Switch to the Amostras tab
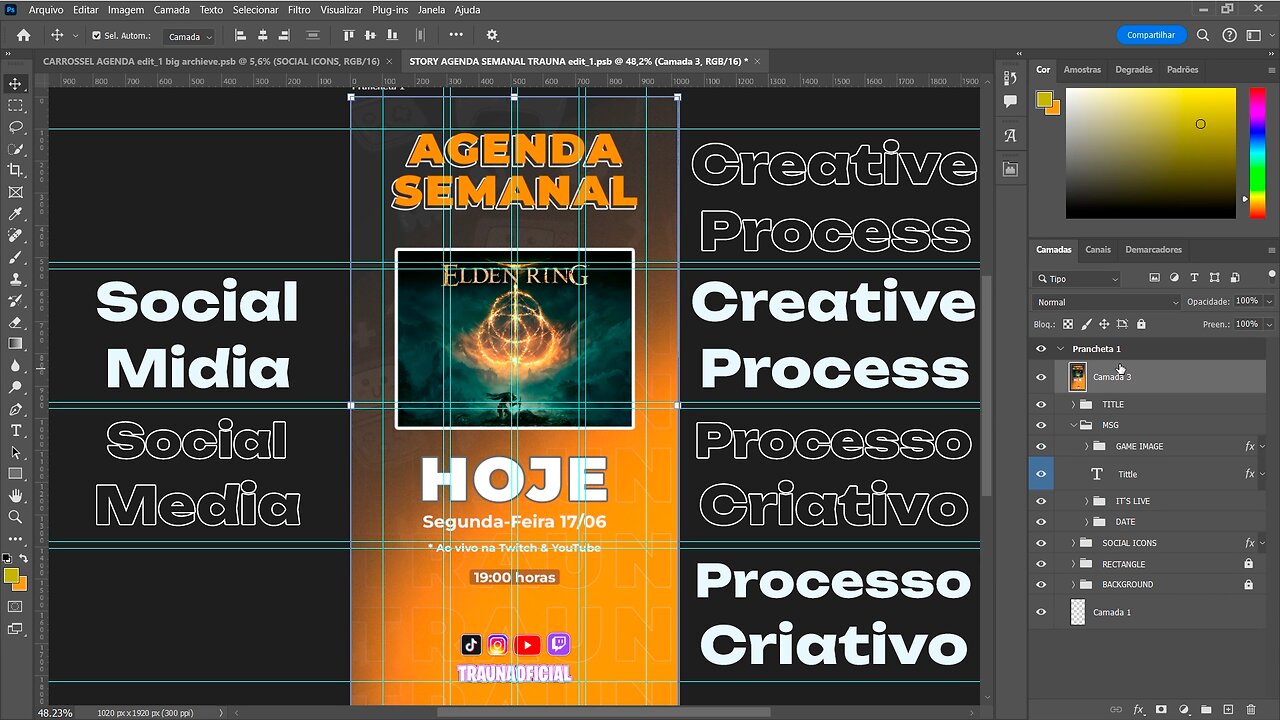Image resolution: width=1280 pixels, height=720 pixels. [1082, 70]
